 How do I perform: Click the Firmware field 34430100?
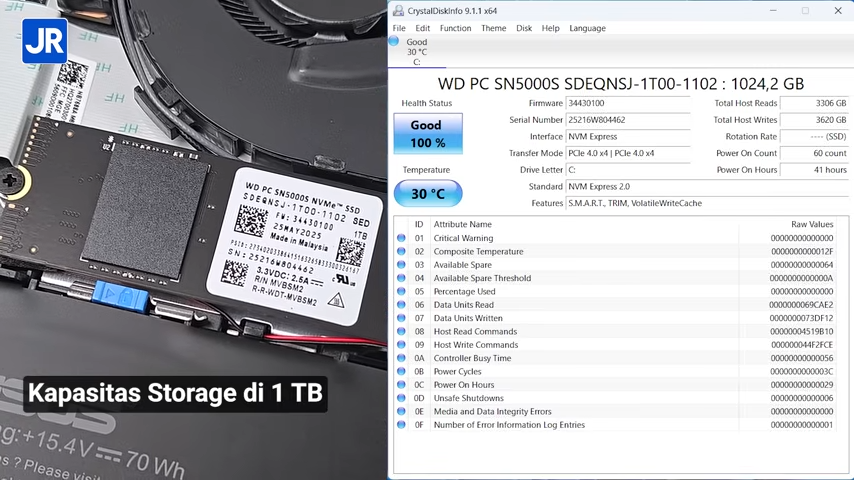(x=628, y=103)
